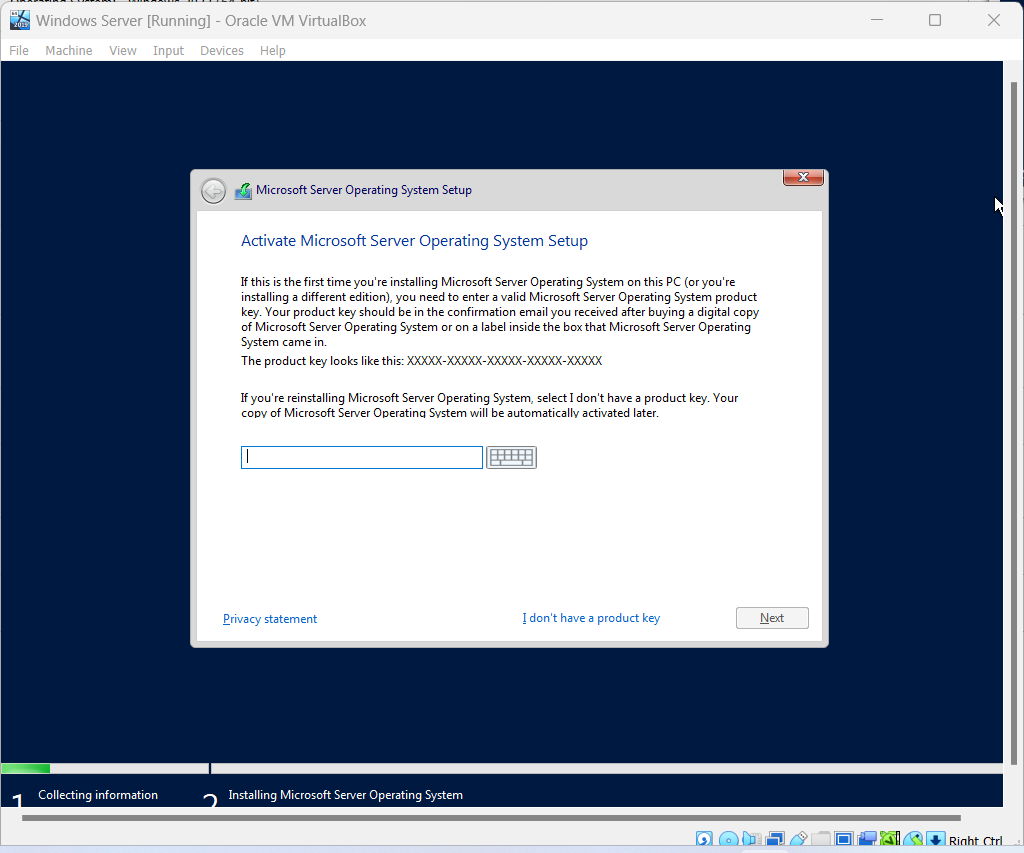The image size is (1024, 853).
Task: Click the setup wizard icon beside the dialog title
Action: point(243,191)
